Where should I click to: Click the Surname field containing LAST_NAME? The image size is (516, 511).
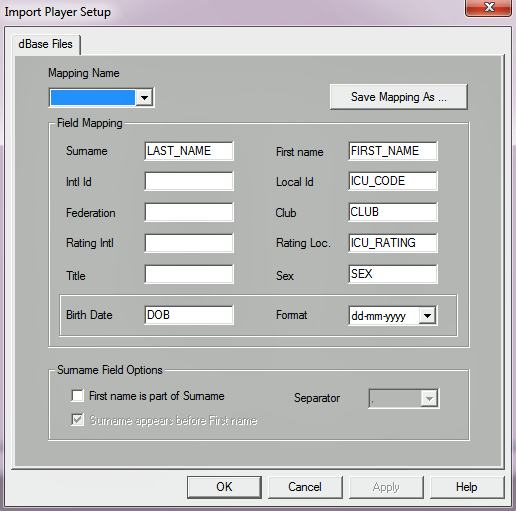pos(189,151)
